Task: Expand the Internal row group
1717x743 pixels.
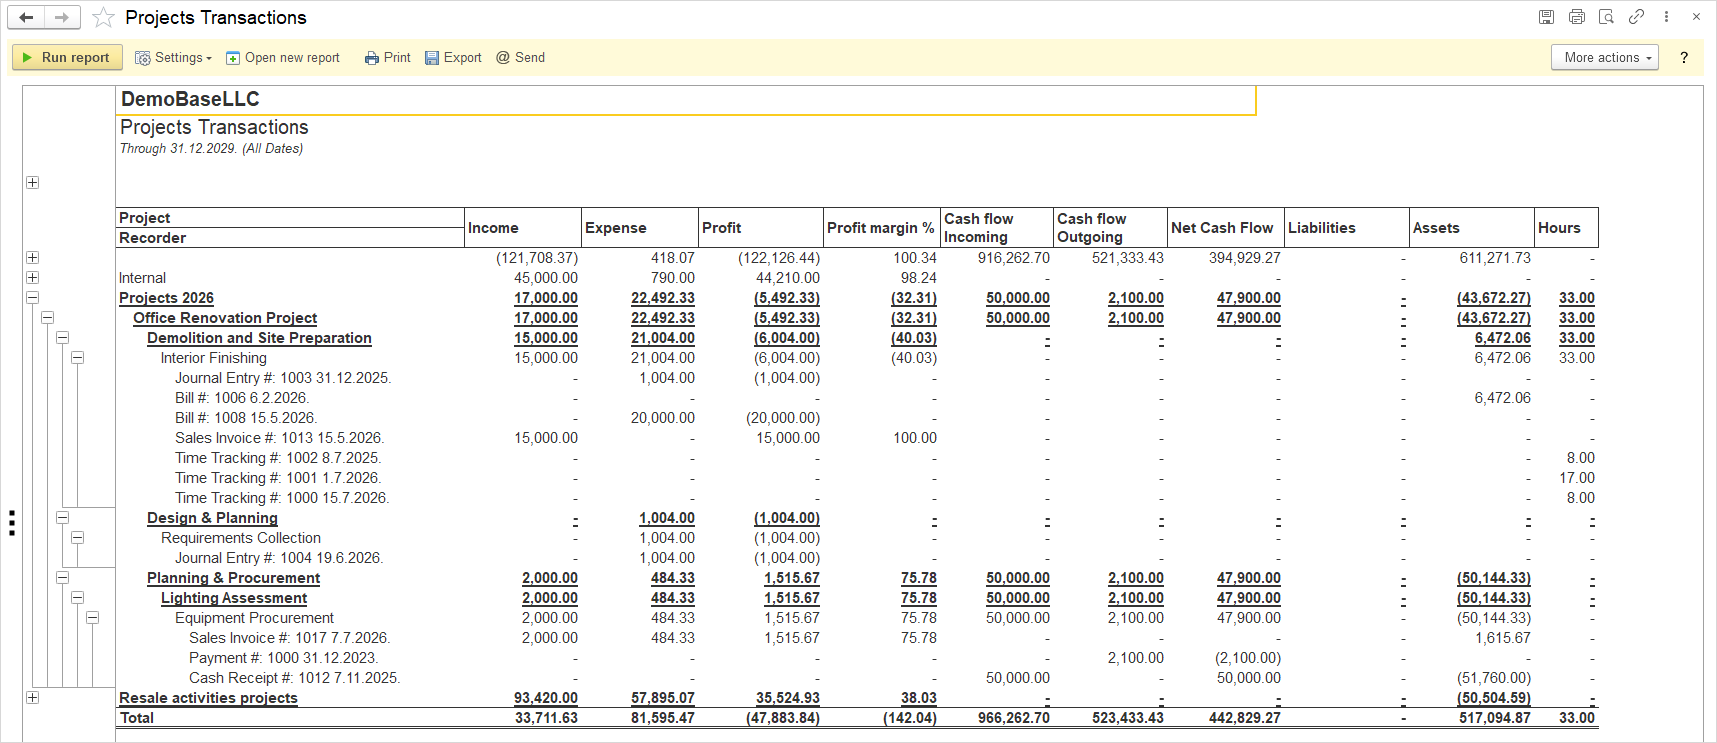Action: [32, 278]
